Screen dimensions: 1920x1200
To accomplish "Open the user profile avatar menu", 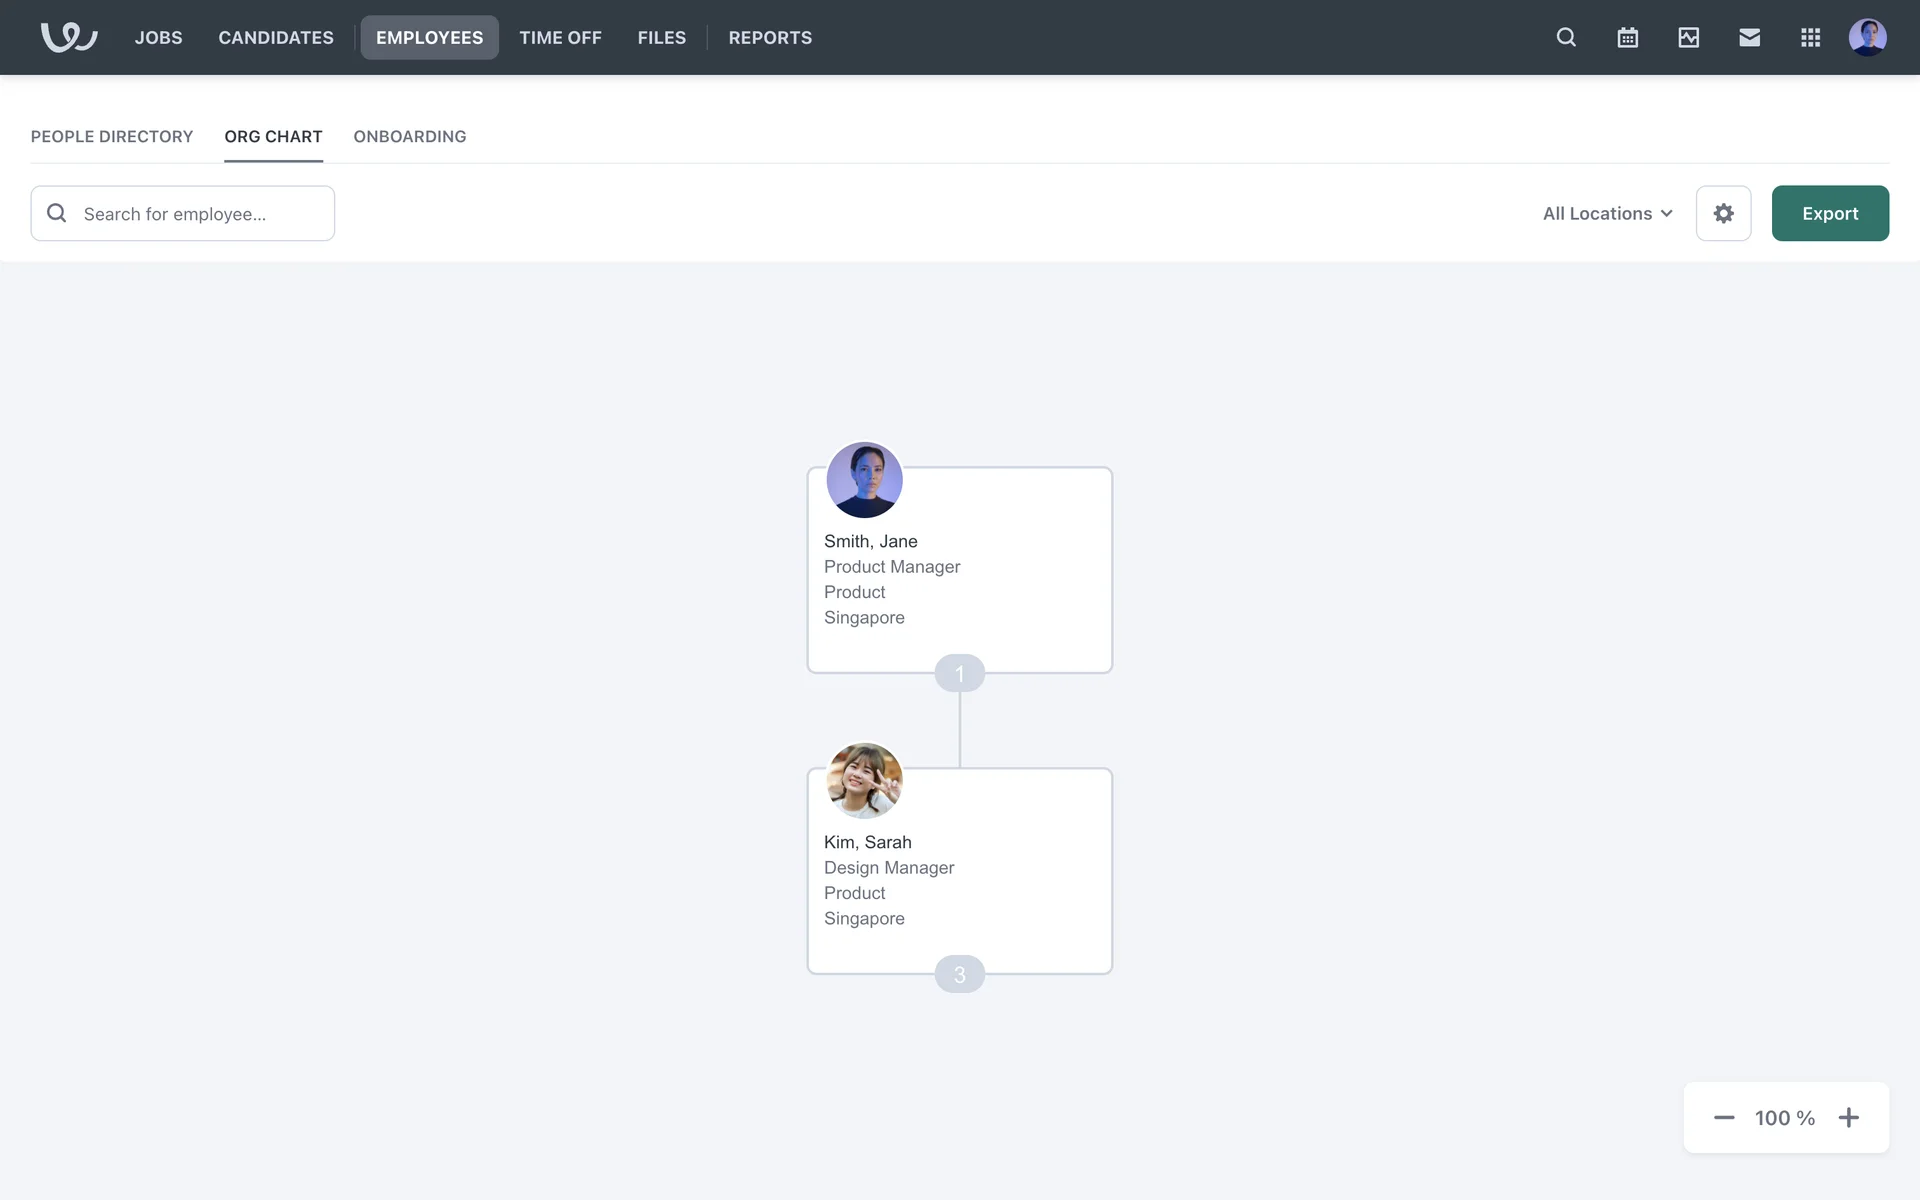I will [x=1867, y=37].
